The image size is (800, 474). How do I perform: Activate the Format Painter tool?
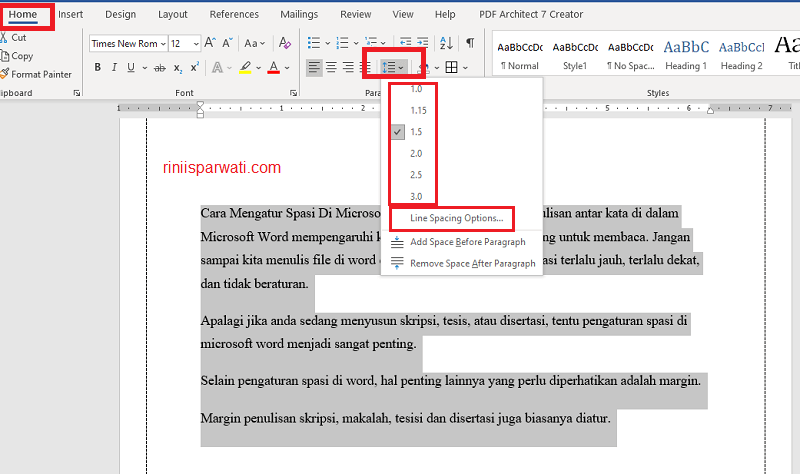click(36, 74)
